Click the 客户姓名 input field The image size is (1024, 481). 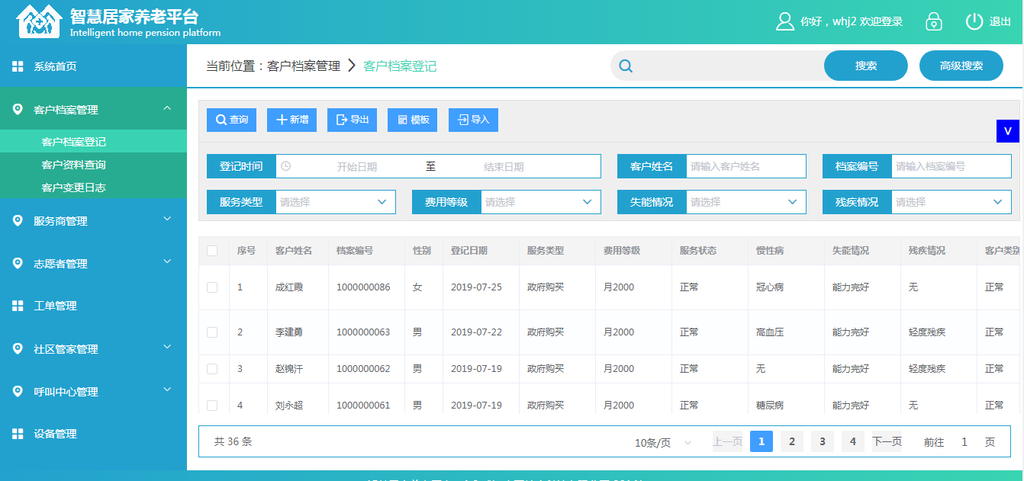(745, 166)
